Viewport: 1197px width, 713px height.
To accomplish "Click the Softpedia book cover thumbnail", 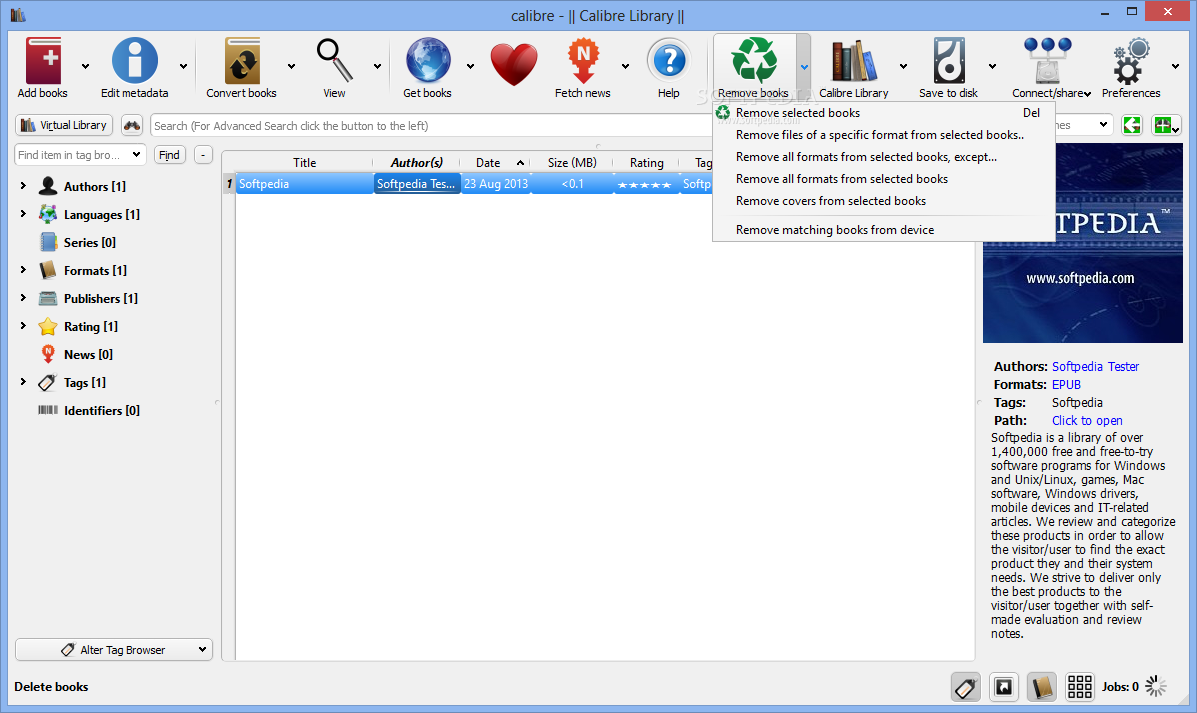I will (1082, 244).
